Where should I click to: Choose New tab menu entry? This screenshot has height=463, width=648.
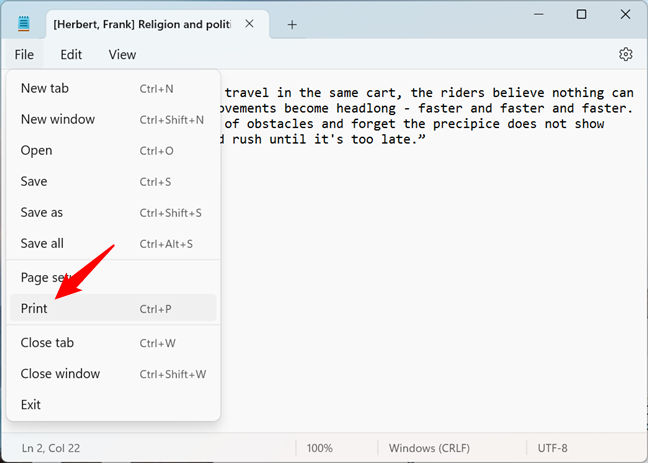coord(45,88)
